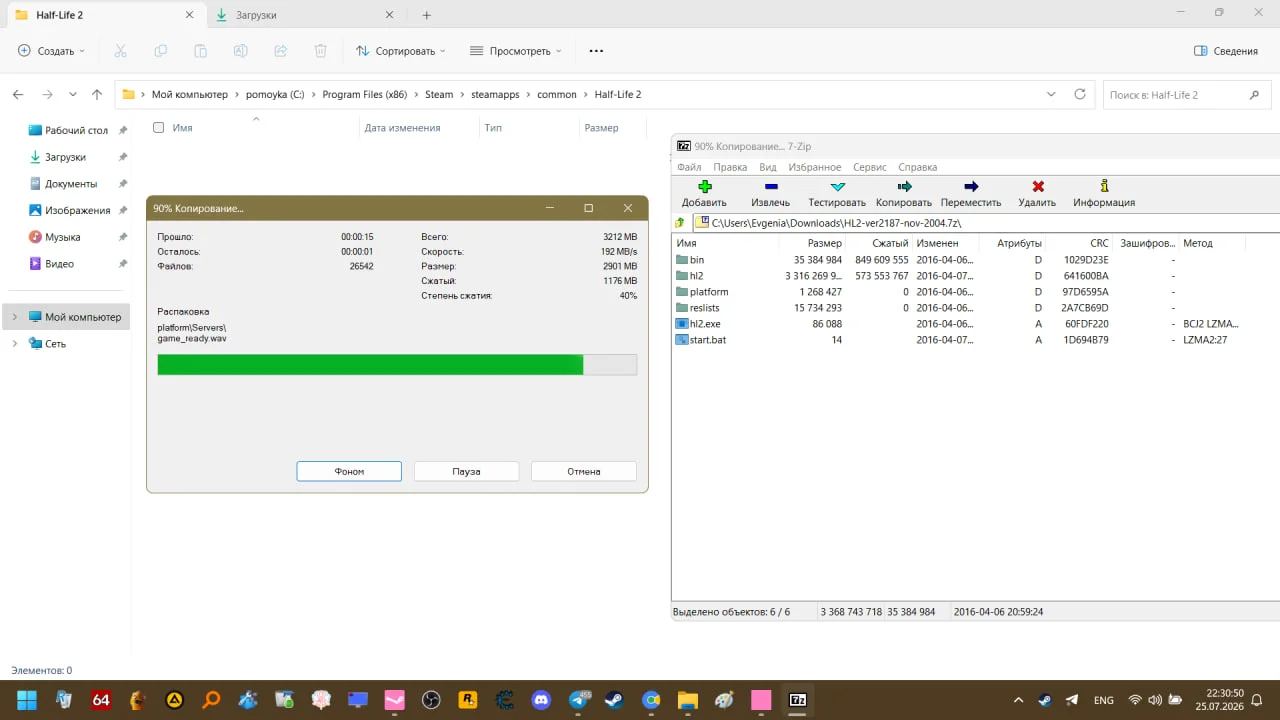Click the Копировать (Copy) icon in 7-Zip
This screenshot has height=720, width=1280.
point(904,187)
